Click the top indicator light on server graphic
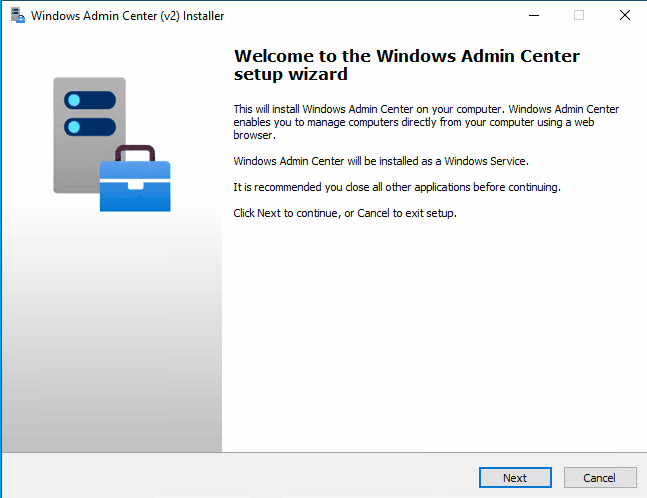Screen dimensions: 647x498 73,100
